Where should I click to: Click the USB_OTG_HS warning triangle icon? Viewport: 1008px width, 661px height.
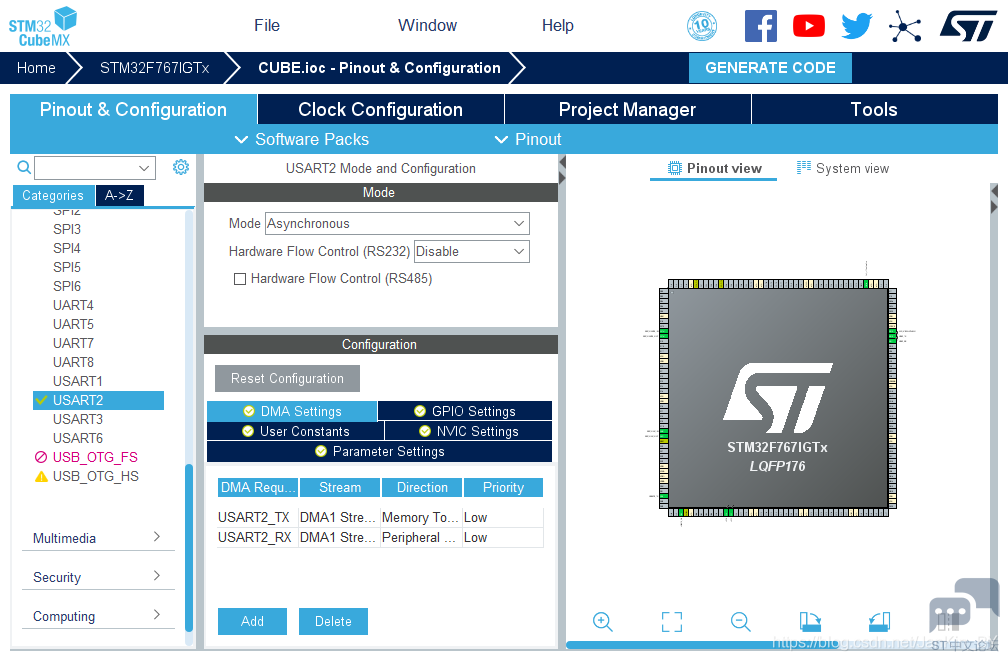(x=41, y=476)
